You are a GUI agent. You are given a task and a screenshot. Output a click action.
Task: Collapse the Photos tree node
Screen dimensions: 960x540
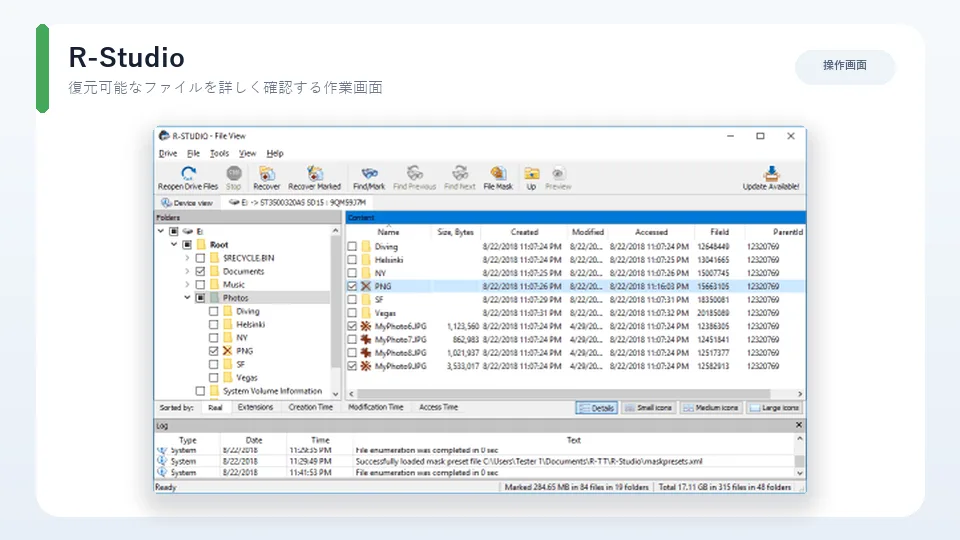(x=187, y=298)
